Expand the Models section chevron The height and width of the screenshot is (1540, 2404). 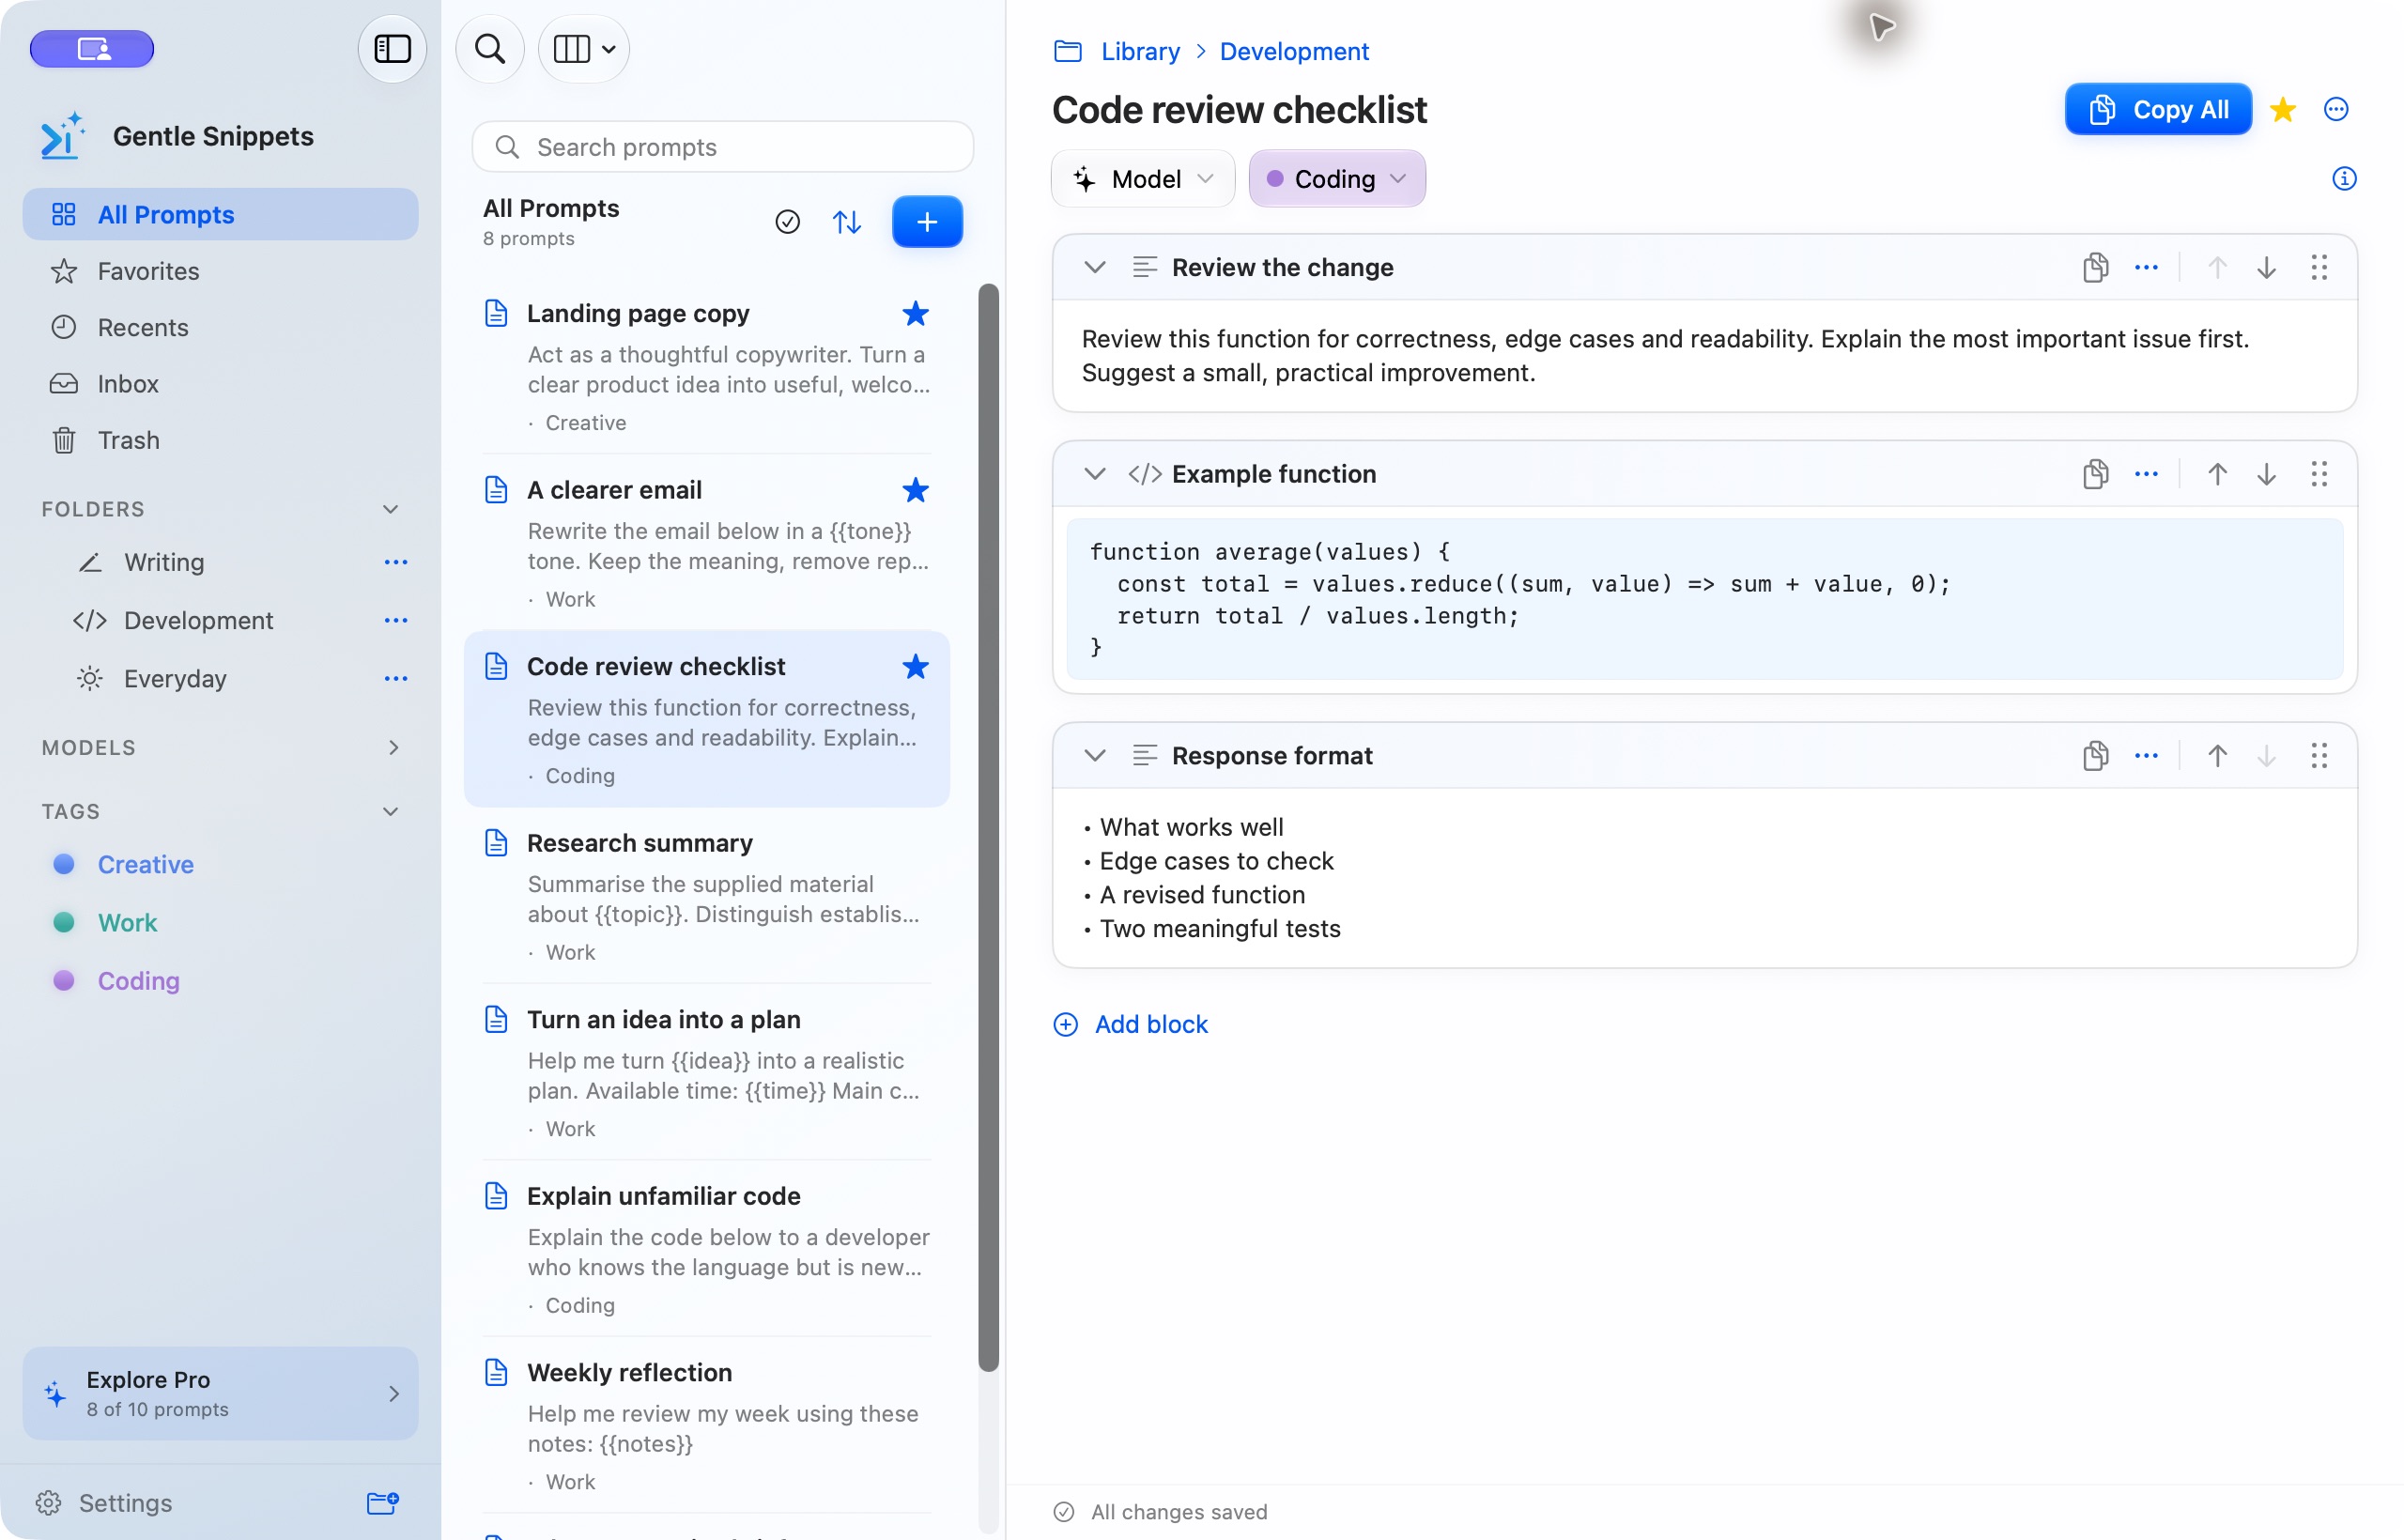click(x=393, y=748)
